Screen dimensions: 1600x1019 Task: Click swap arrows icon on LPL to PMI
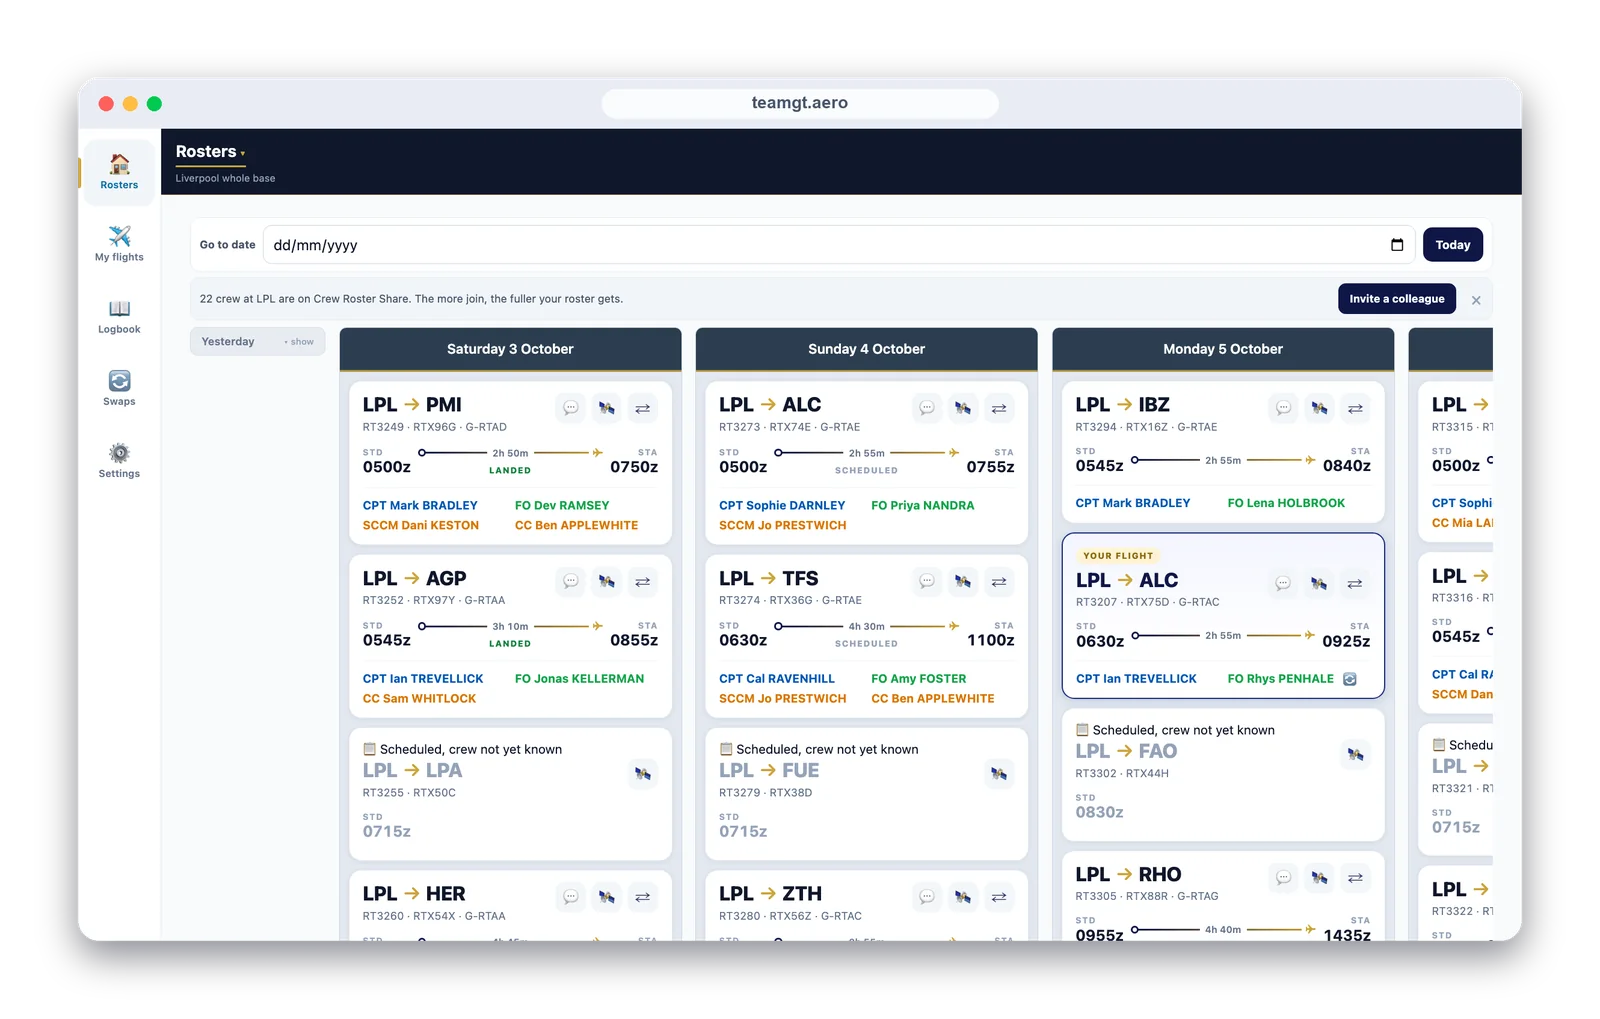[x=643, y=408]
